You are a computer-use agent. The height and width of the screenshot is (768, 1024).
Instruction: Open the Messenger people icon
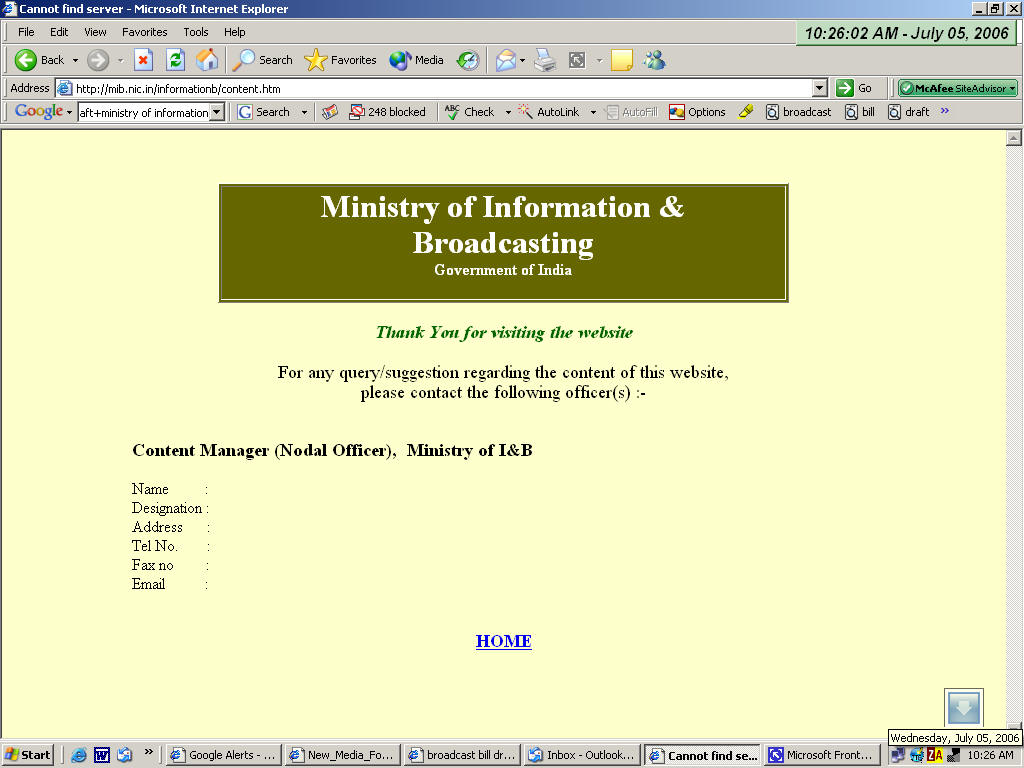(x=654, y=60)
